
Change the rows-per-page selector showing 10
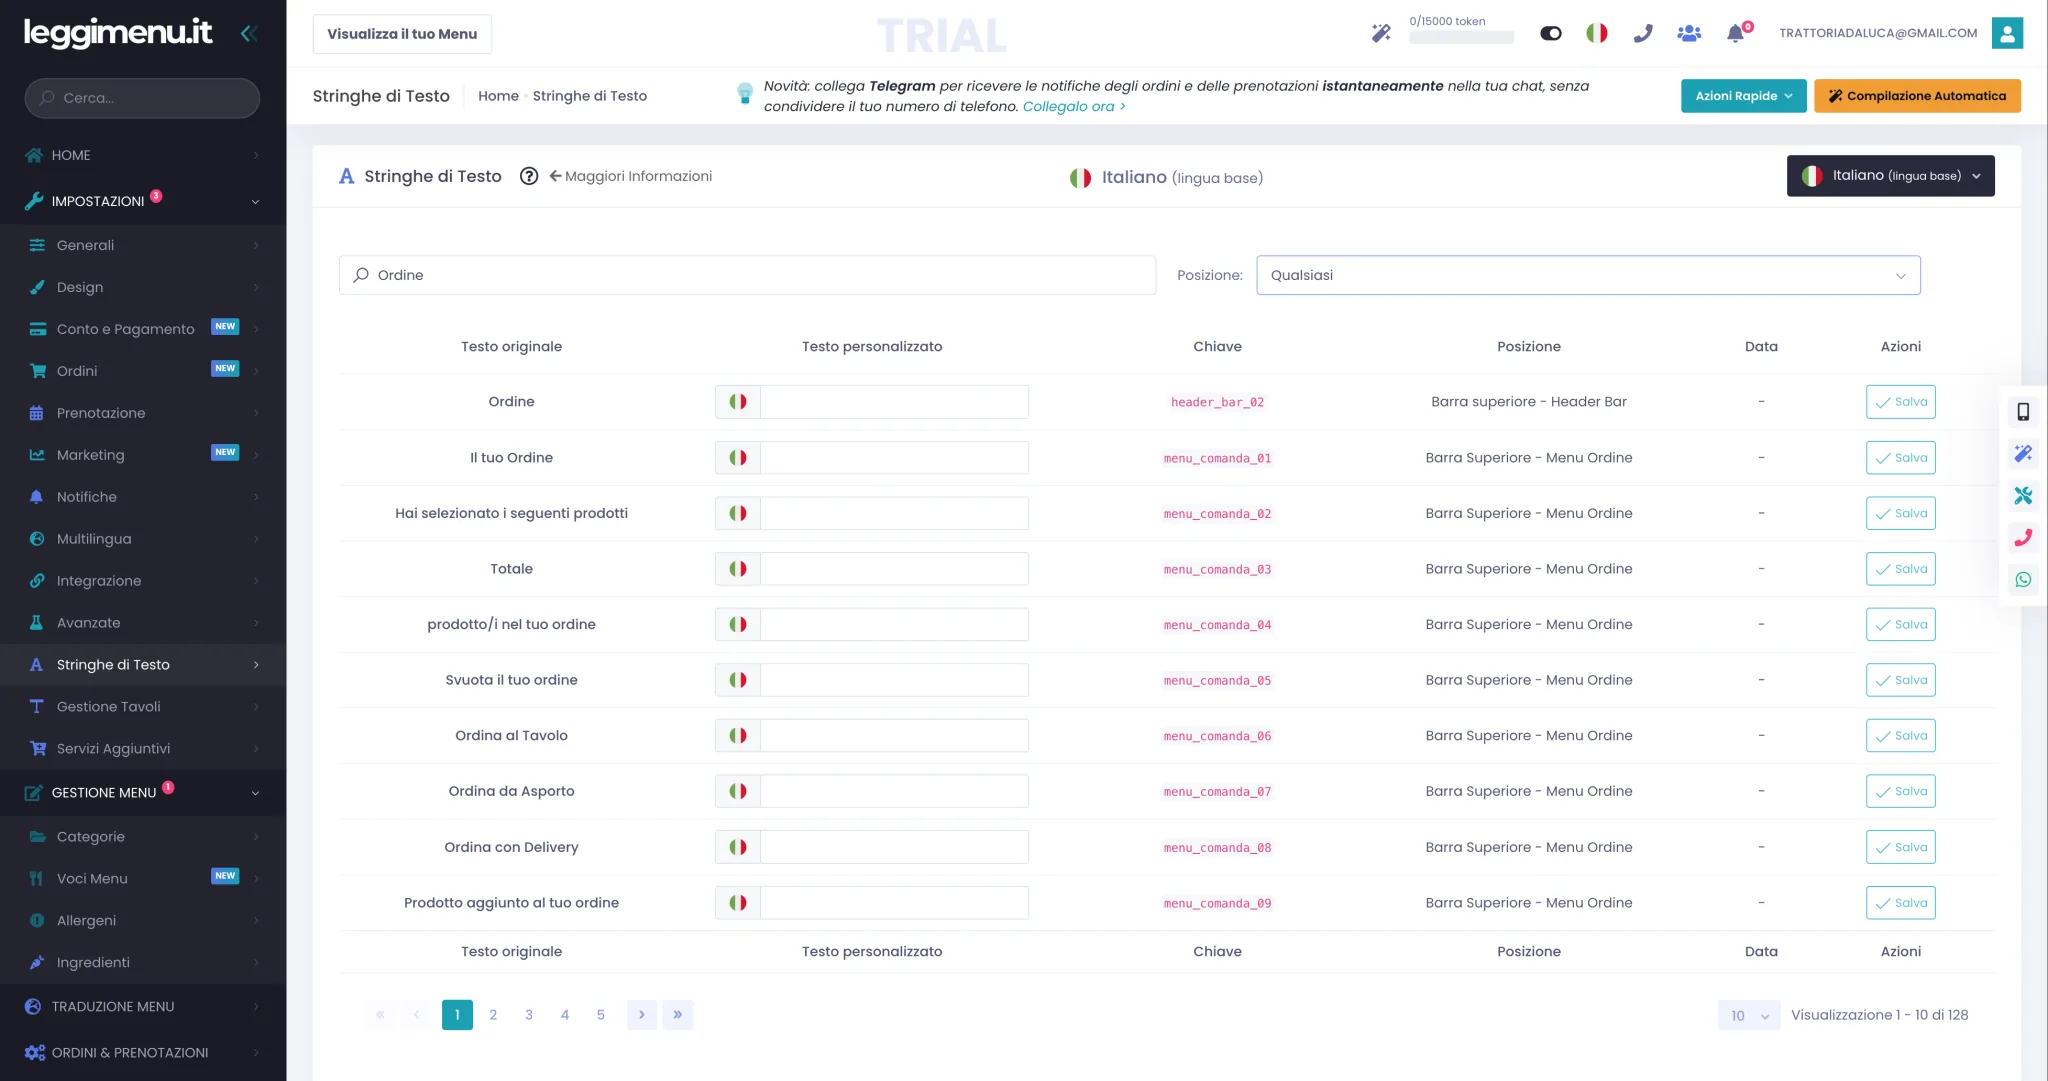pyautogui.click(x=1749, y=1015)
